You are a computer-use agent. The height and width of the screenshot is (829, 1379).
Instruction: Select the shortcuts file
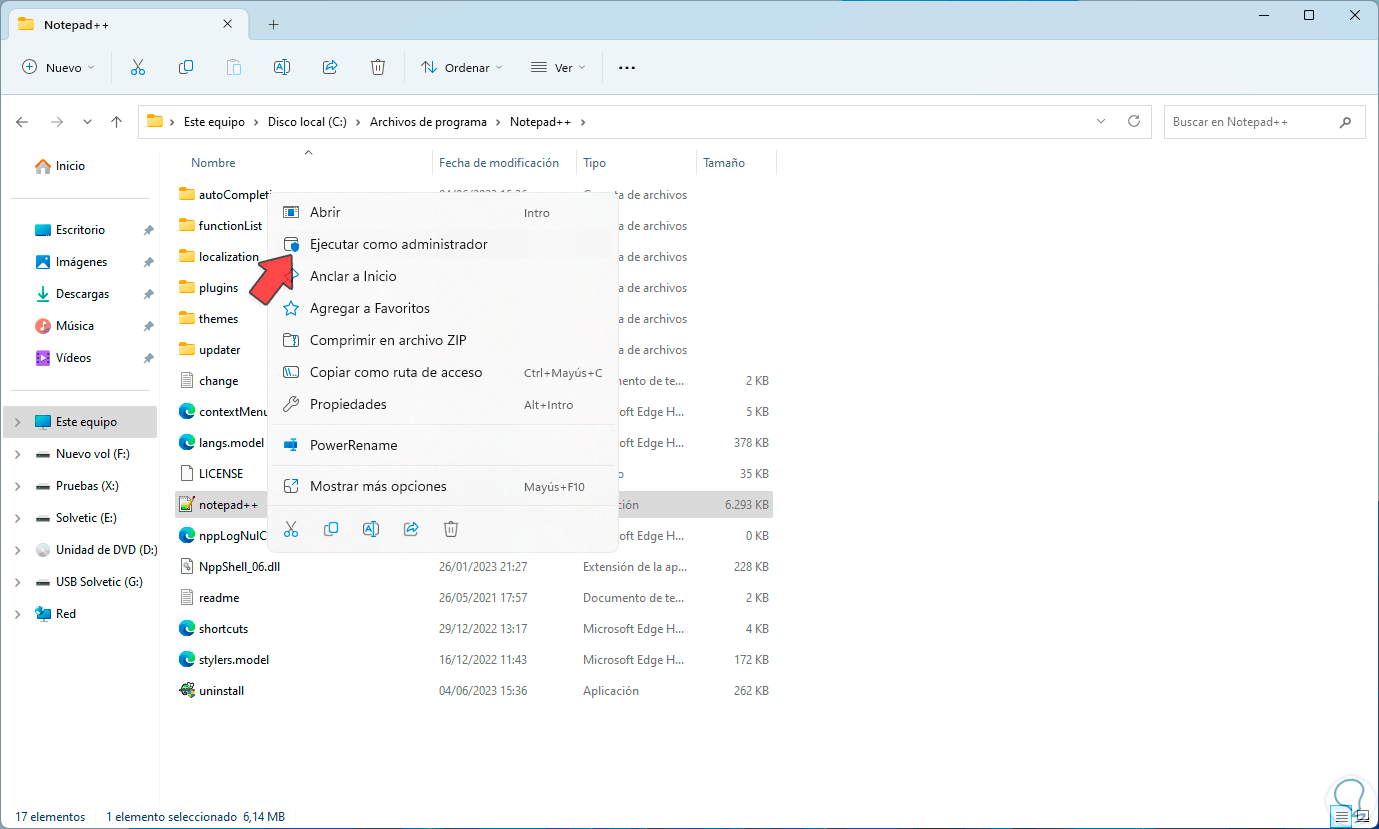pos(223,629)
